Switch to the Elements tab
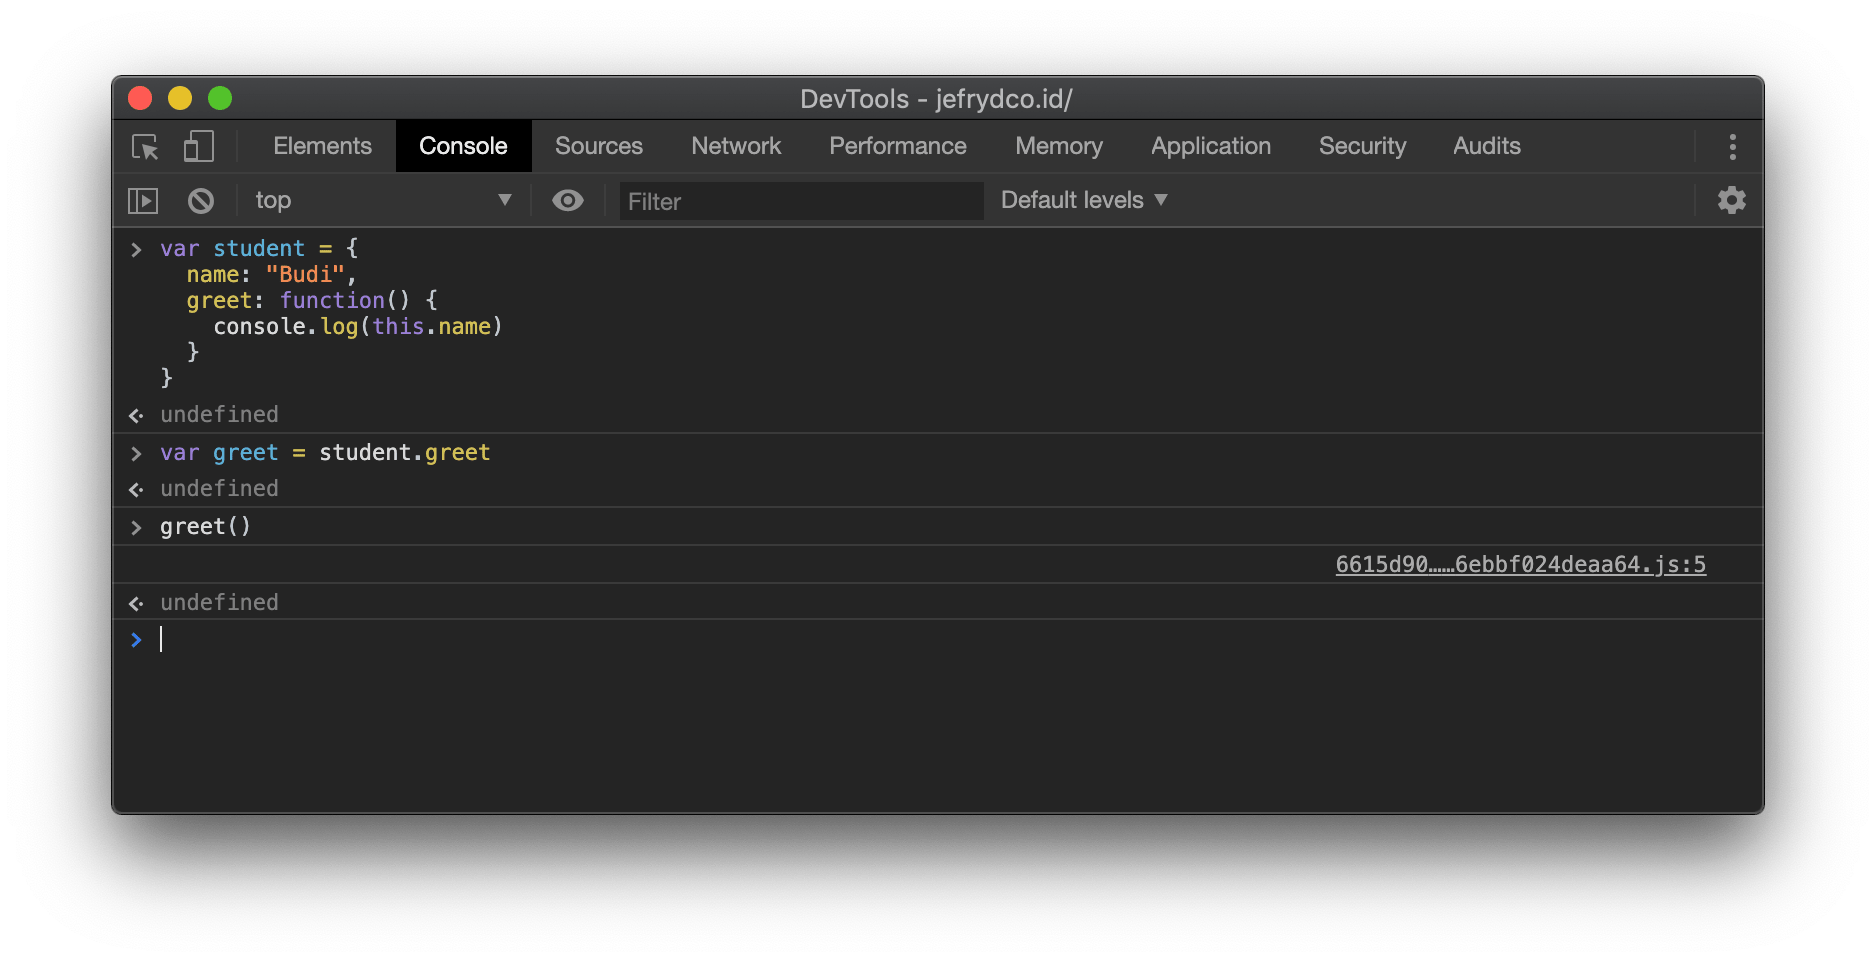 tap(322, 146)
